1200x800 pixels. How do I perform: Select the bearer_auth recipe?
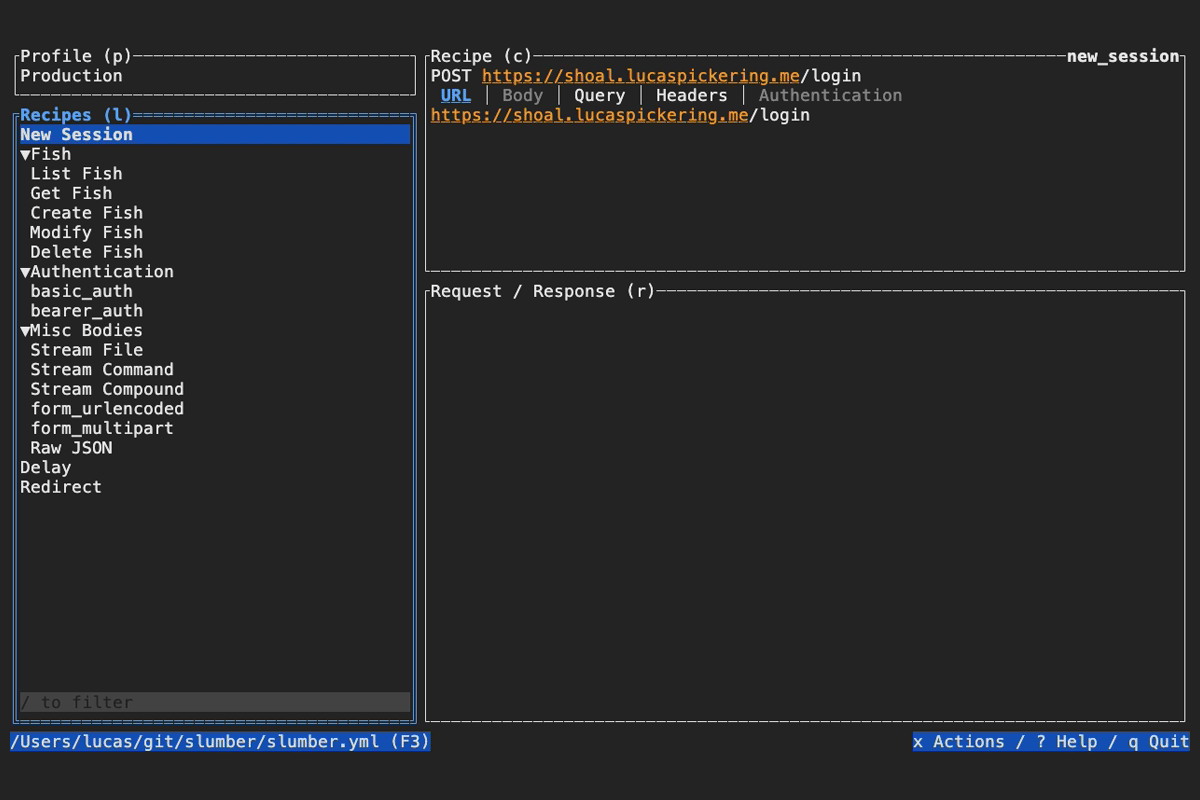tap(86, 311)
